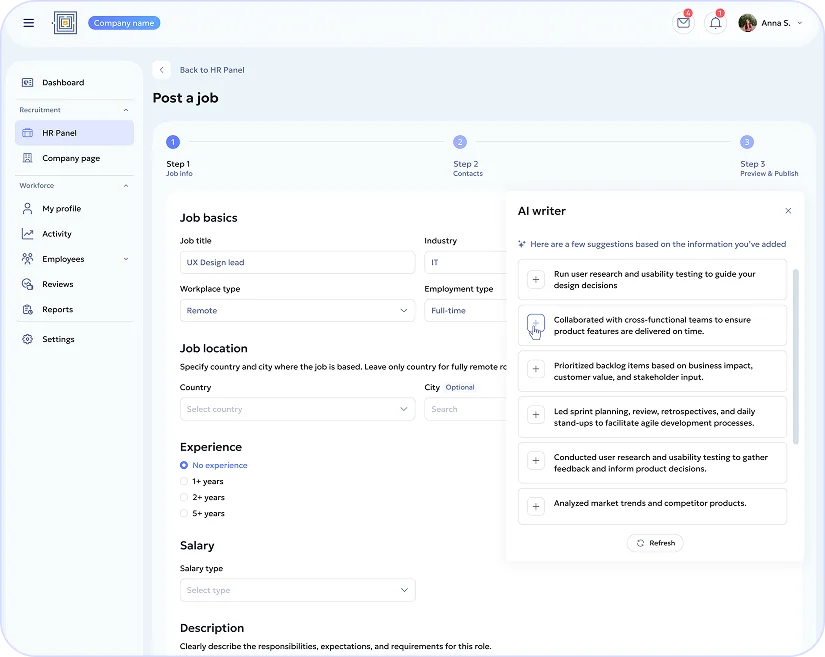Click the AI suggestions list scrollbar
825x657 pixels.
point(796,357)
